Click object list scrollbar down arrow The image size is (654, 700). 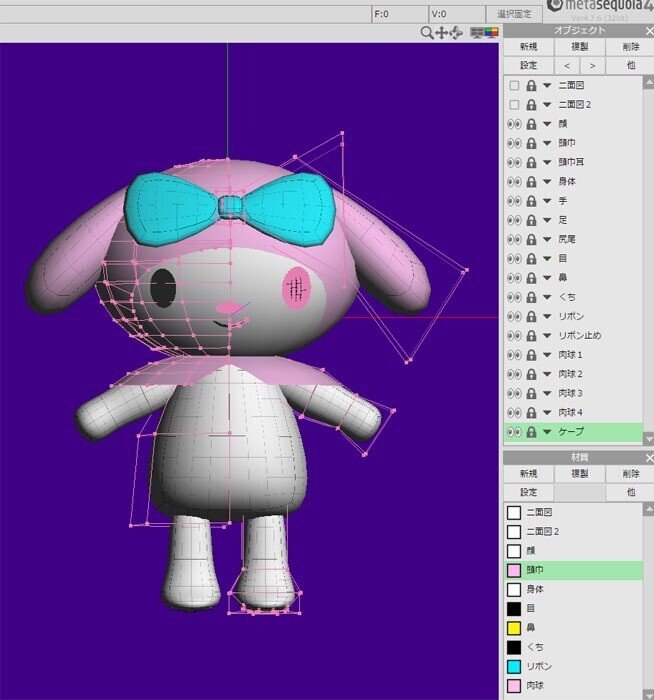tap(648, 438)
